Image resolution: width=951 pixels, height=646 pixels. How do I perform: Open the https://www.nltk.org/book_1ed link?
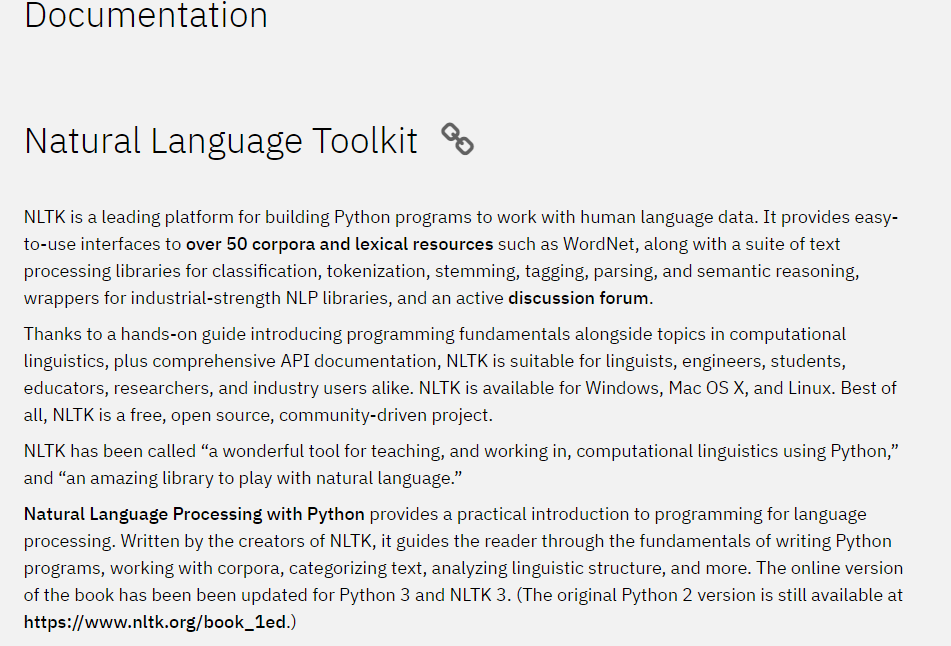pos(155,622)
